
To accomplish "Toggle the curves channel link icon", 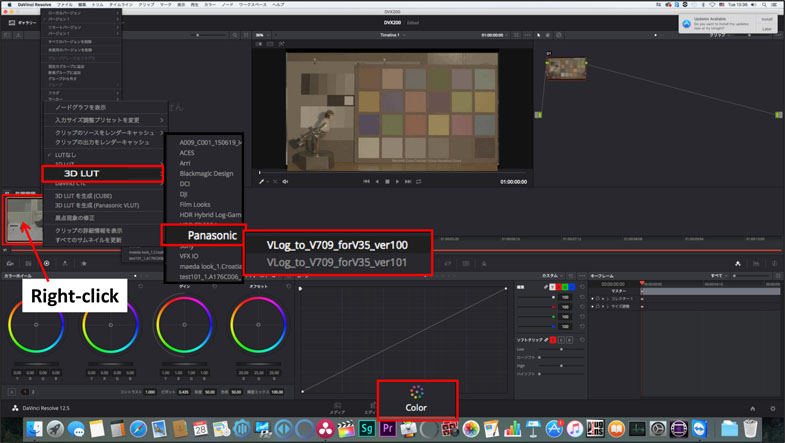I will click(546, 287).
